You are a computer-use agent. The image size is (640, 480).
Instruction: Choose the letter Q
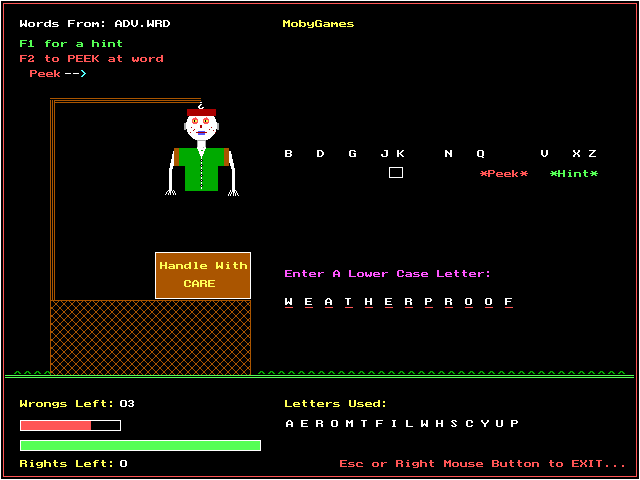(x=480, y=154)
